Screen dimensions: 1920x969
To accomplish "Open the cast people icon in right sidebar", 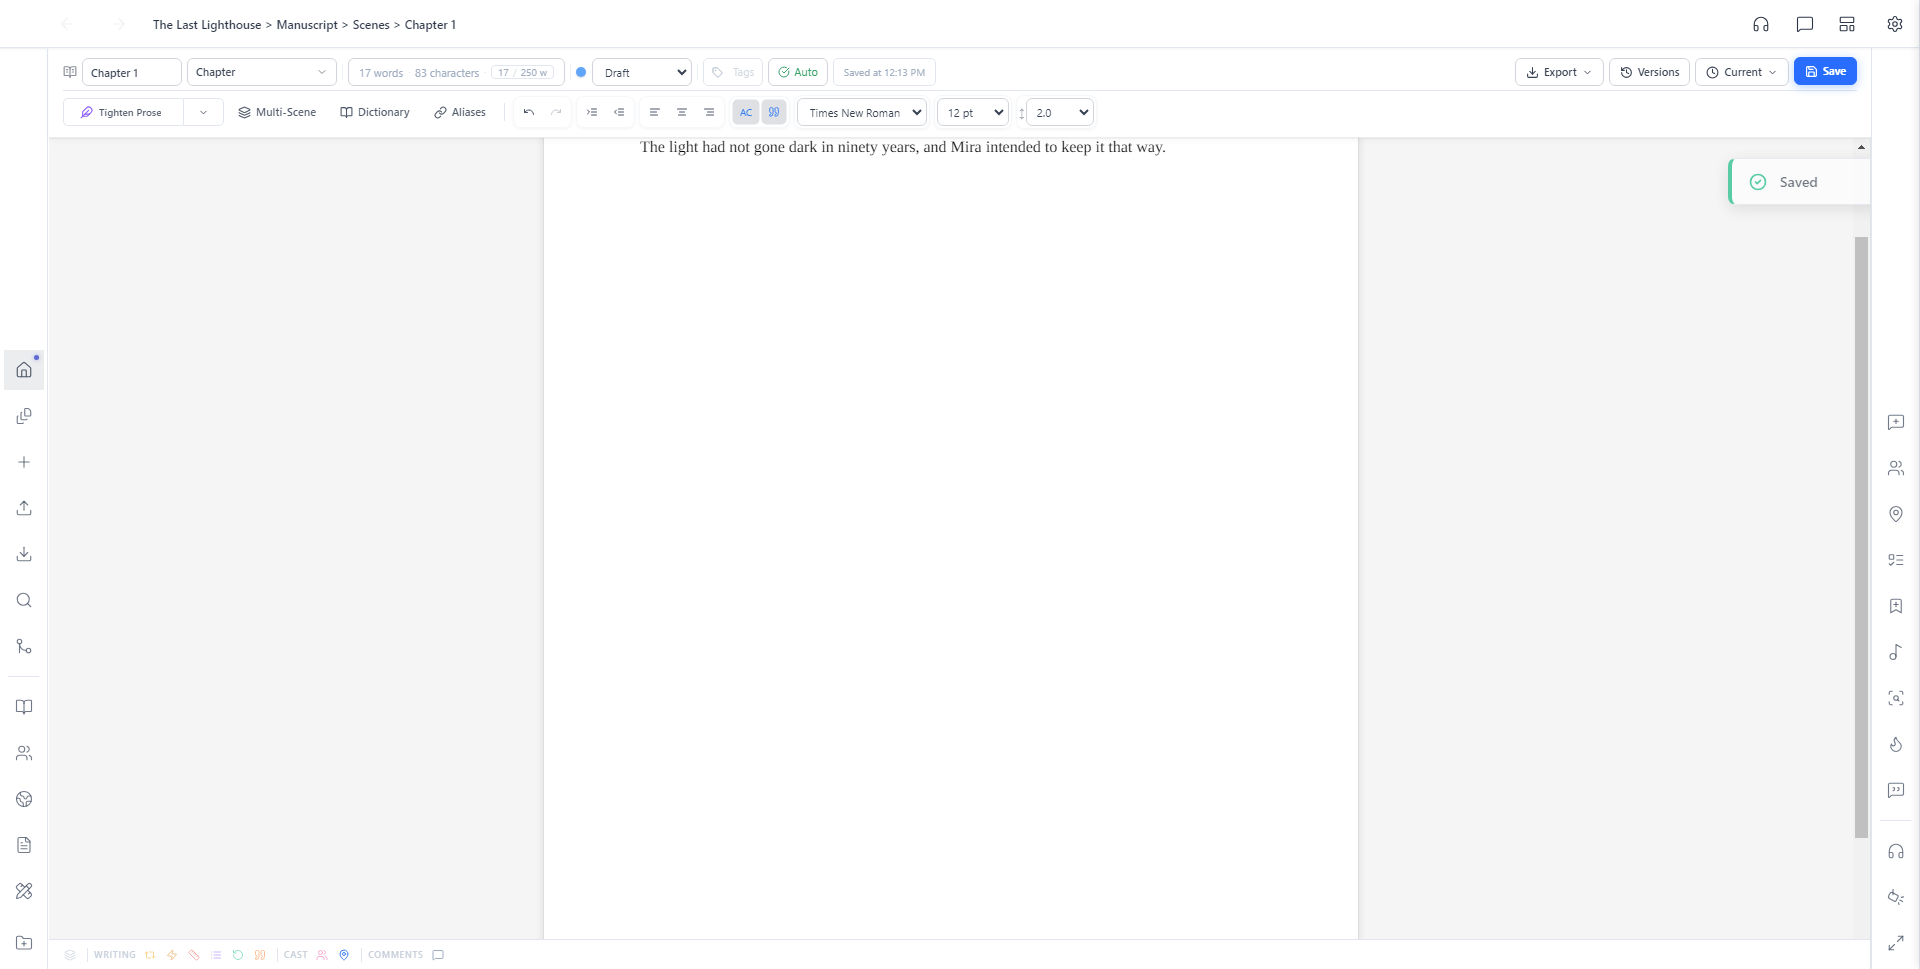I will click(x=1896, y=468).
